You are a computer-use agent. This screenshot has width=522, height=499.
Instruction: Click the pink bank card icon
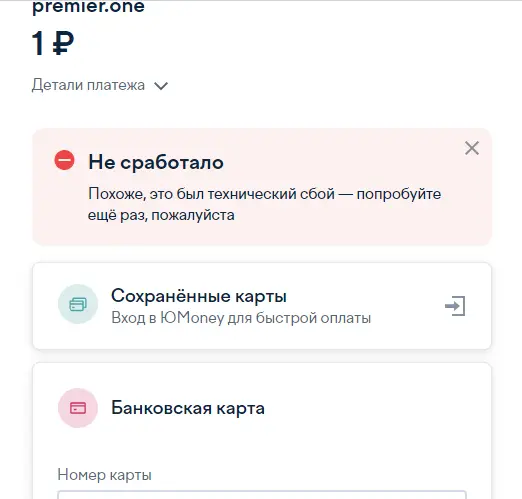coord(78,408)
